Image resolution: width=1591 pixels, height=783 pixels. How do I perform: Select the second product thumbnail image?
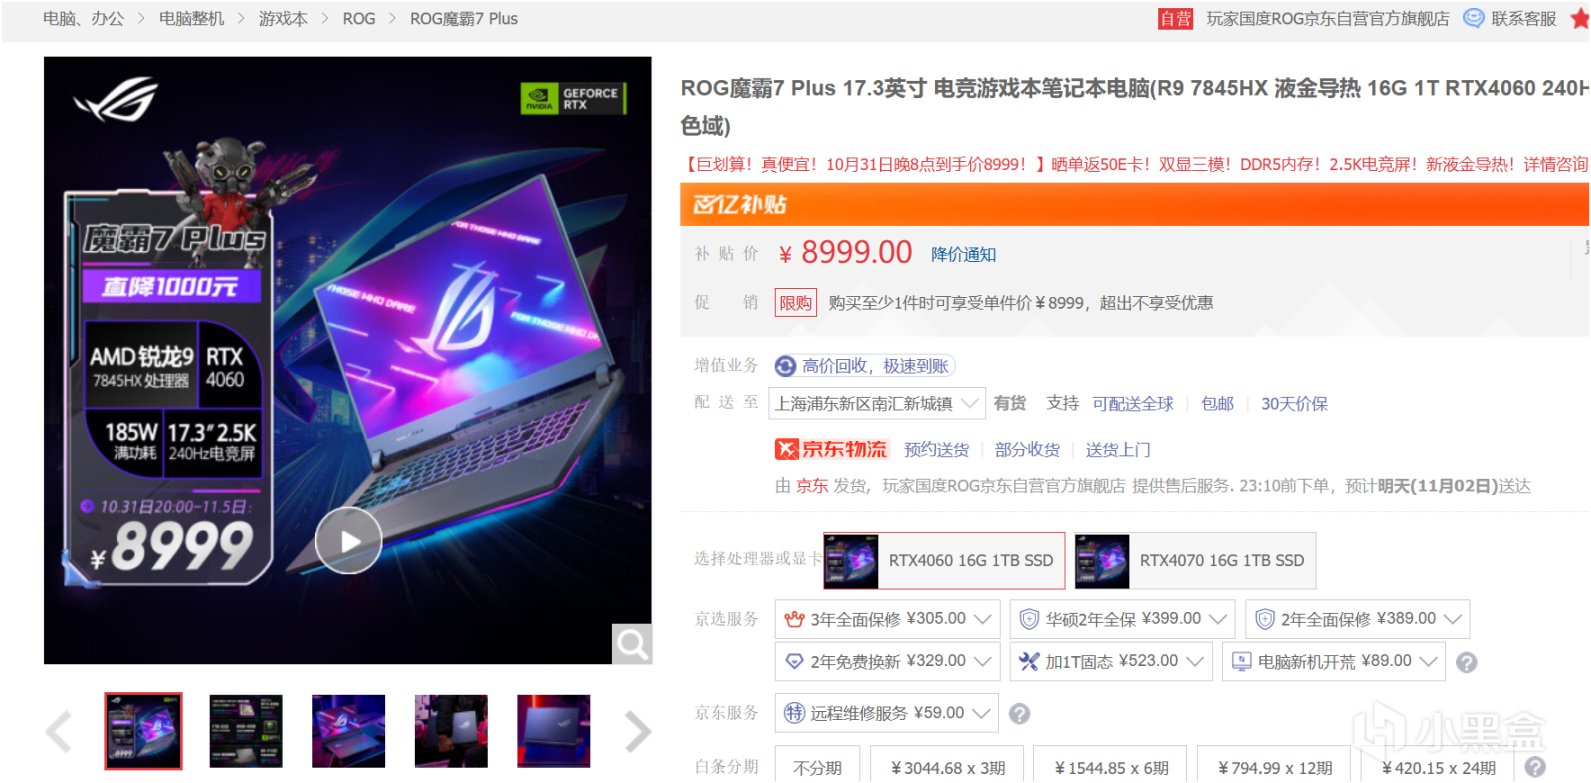246,731
